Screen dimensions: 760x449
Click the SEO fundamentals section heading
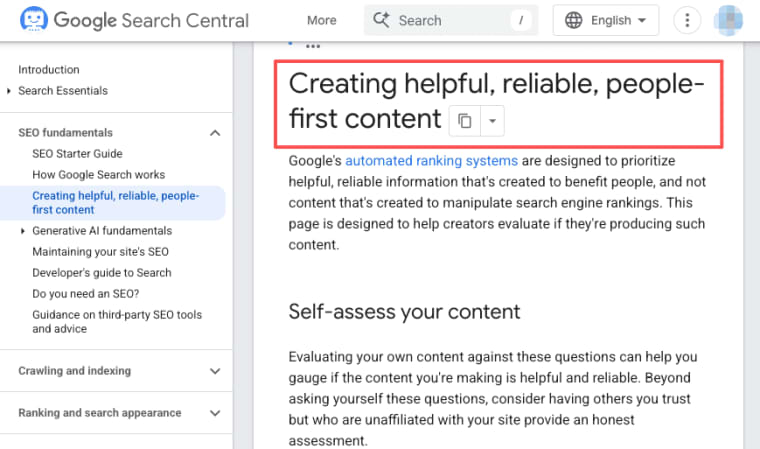pyautogui.click(x=65, y=133)
